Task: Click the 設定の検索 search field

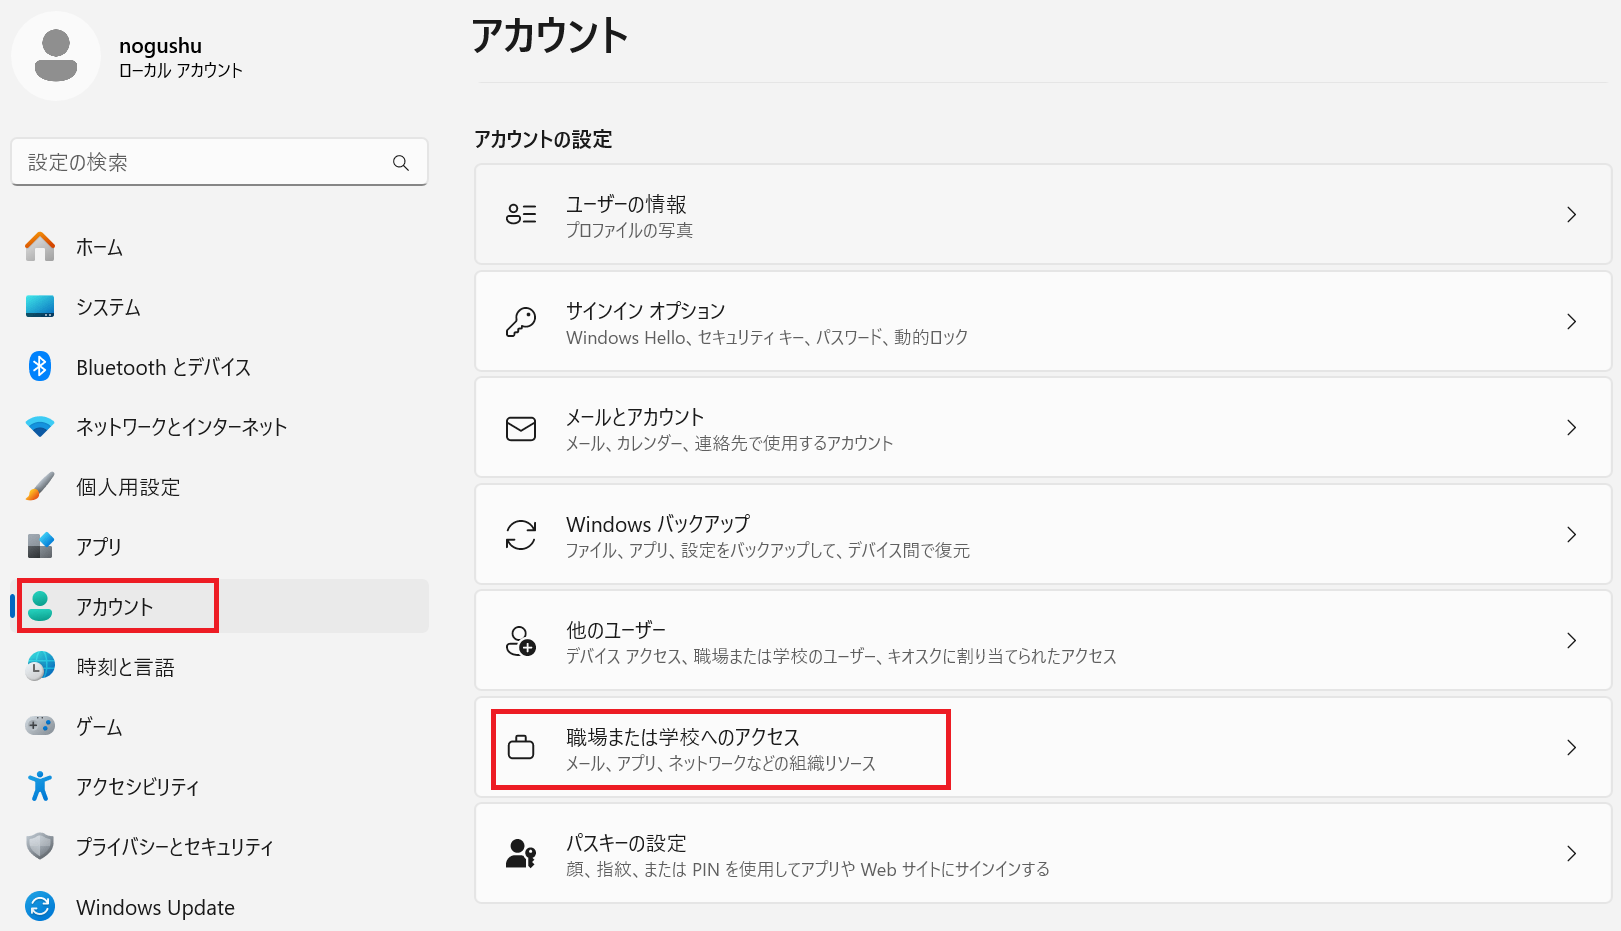Action: [220, 162]
